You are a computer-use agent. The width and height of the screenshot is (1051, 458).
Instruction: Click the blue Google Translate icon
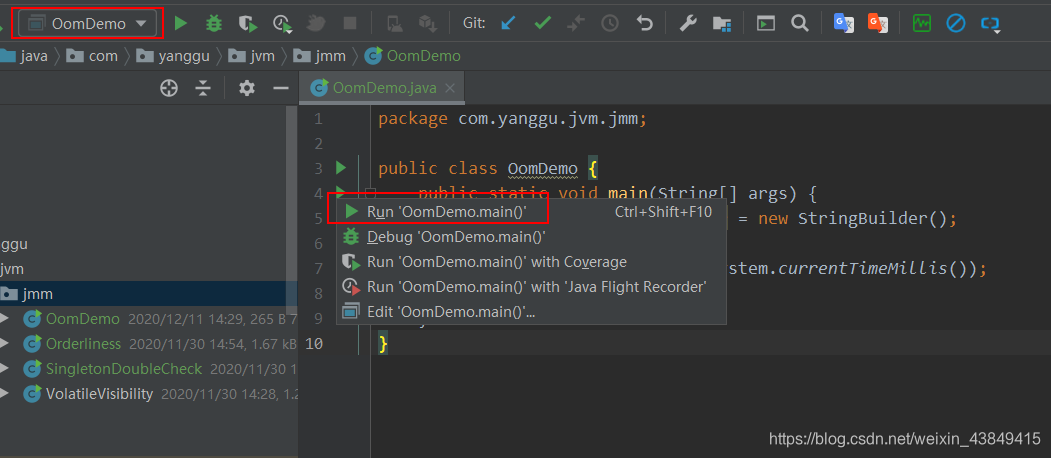(x=843, y=23)
